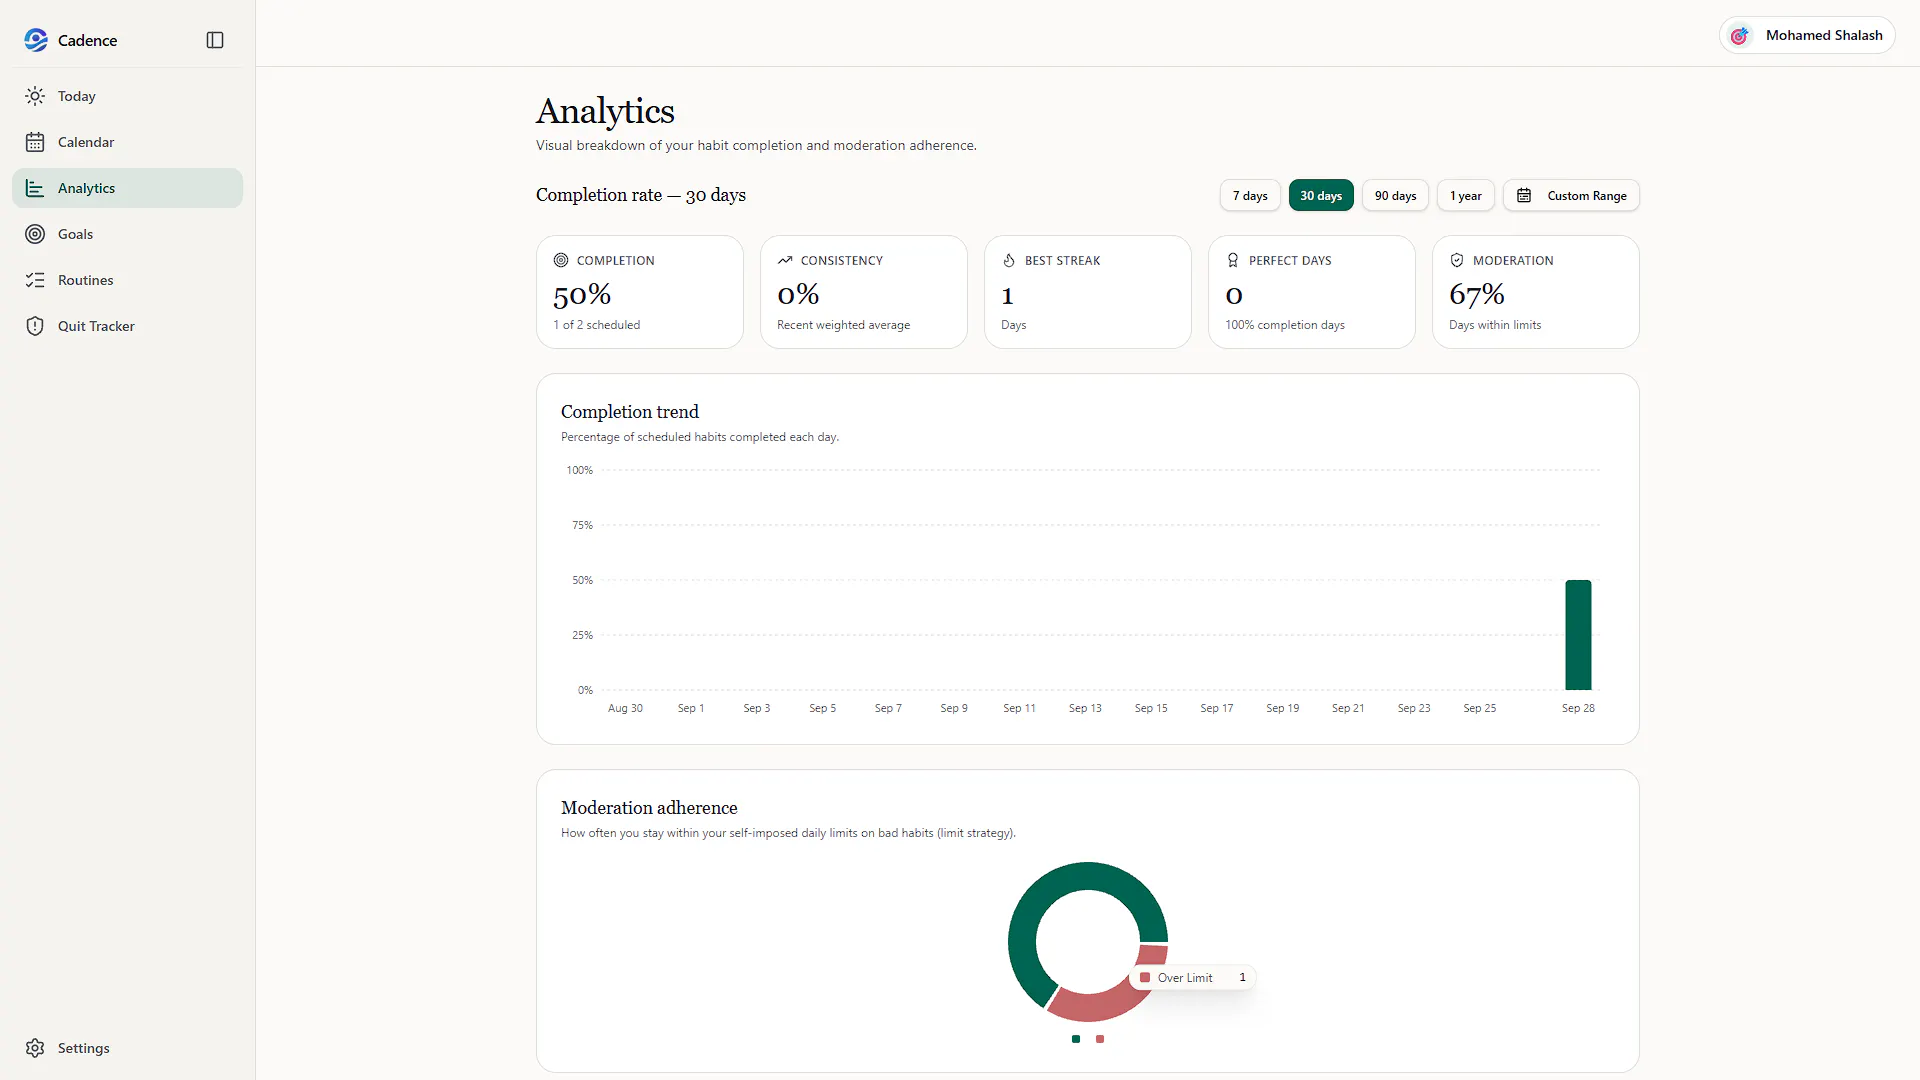Click the 'Days within limits' label
1920x1080 pixels.
pyautogui.click(x=1495, y=325)
